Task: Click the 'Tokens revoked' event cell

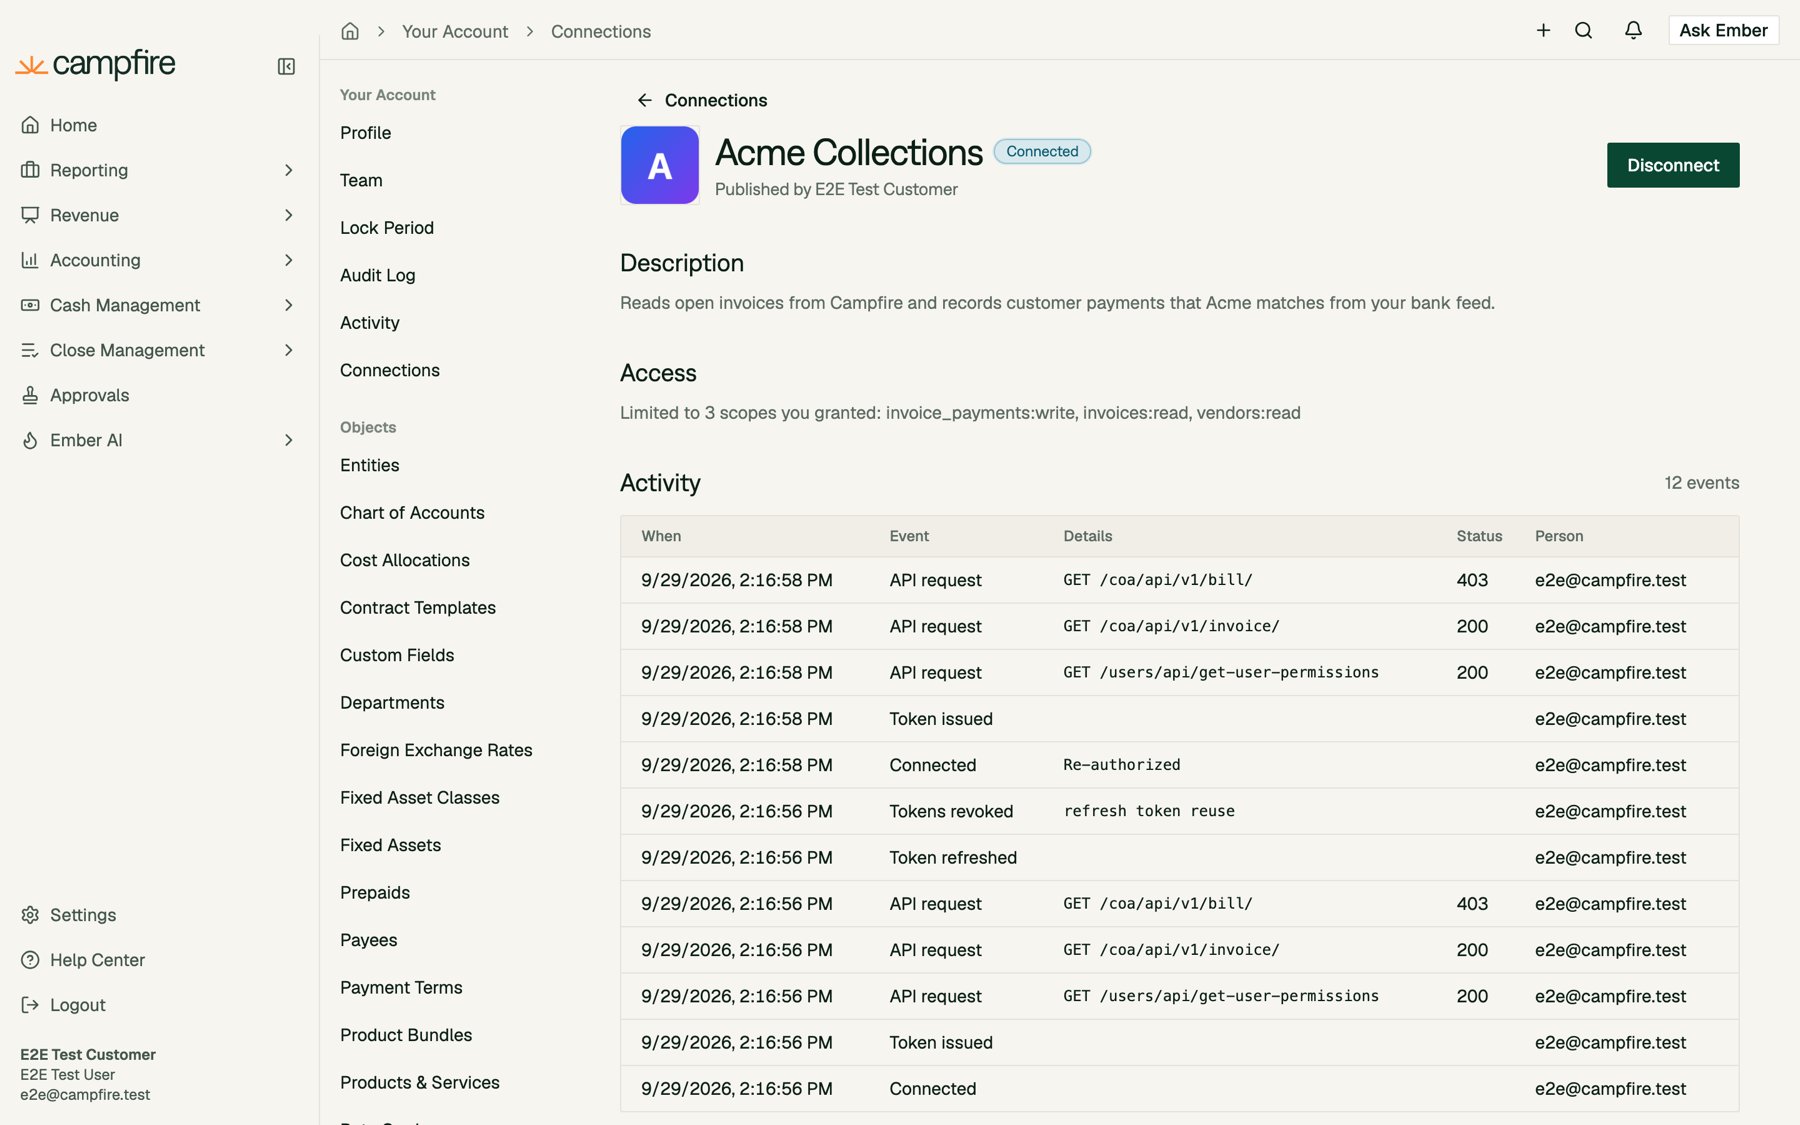Action: point(951,811)
